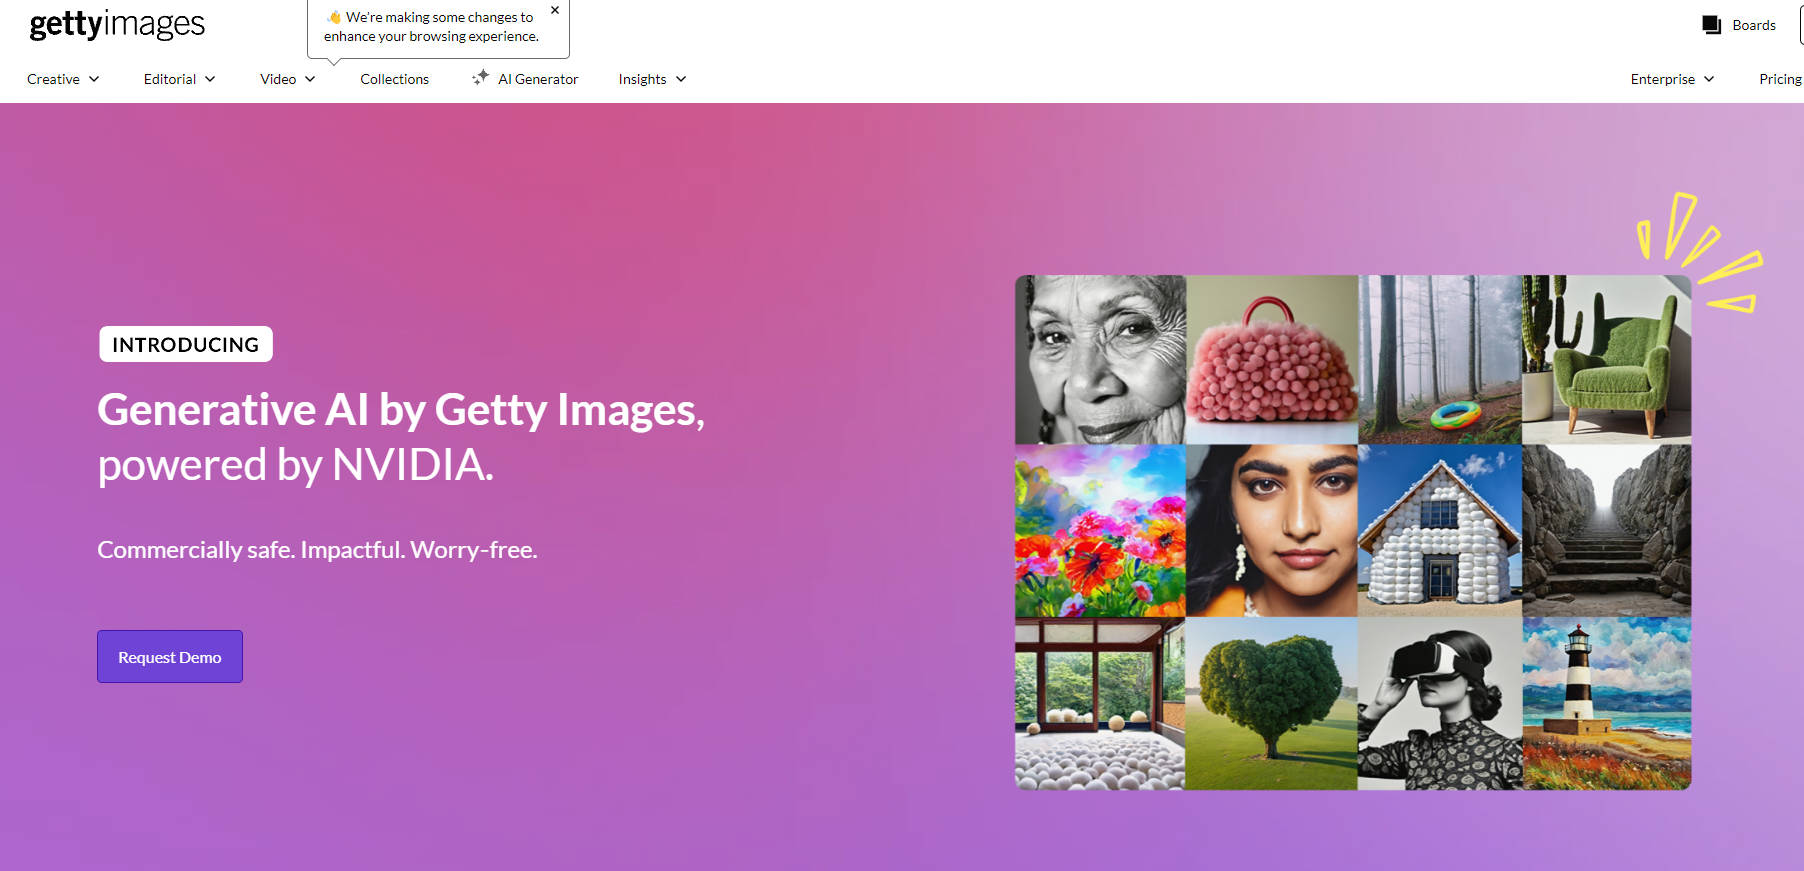1804x871 pixels.
Task: Click the Getty Images logo
Action: pyautogui.click(x=117, y=23)
